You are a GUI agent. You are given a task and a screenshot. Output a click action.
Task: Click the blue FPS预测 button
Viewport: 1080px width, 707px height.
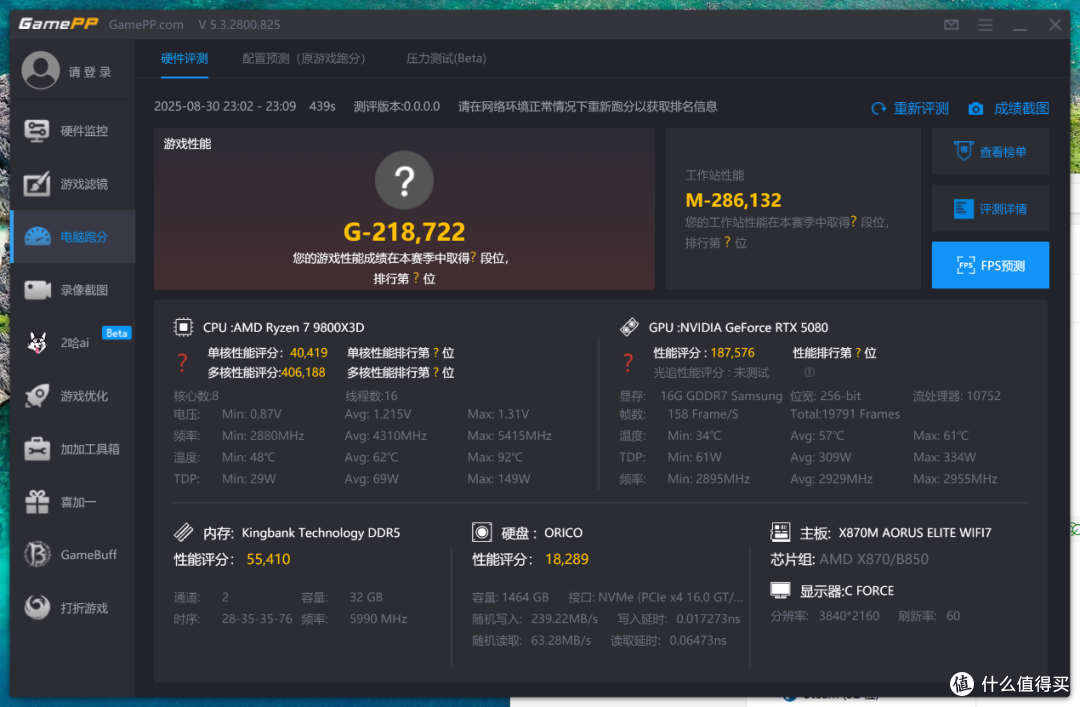(990, 265)
